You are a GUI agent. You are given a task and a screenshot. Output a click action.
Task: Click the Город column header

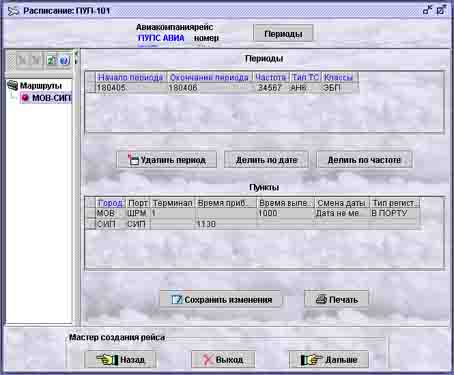[x=110, y=203]
